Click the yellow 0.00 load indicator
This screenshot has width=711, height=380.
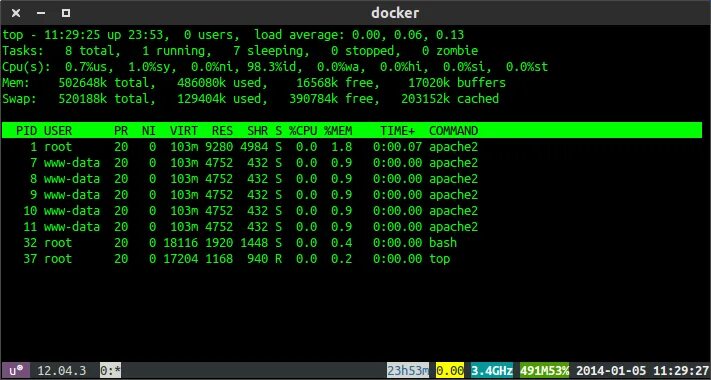[449, 370]
